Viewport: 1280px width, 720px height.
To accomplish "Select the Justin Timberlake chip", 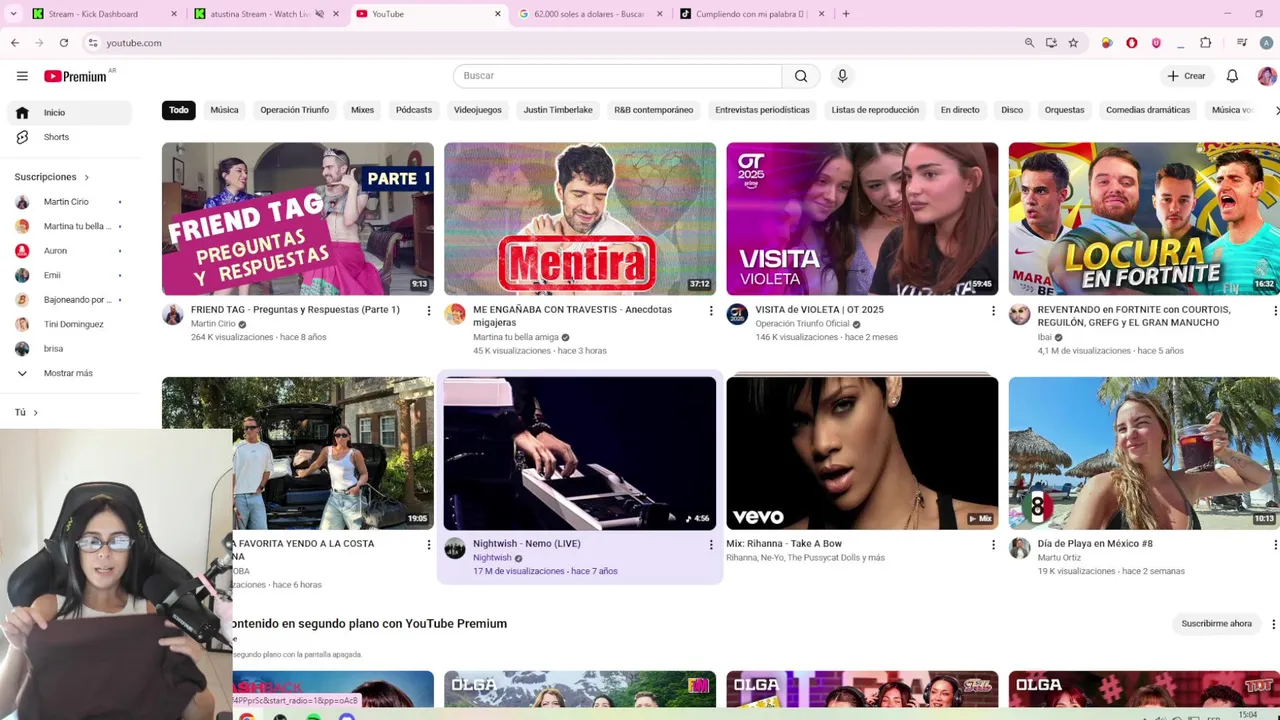I will pyautogui.click(x=558, y=110).
